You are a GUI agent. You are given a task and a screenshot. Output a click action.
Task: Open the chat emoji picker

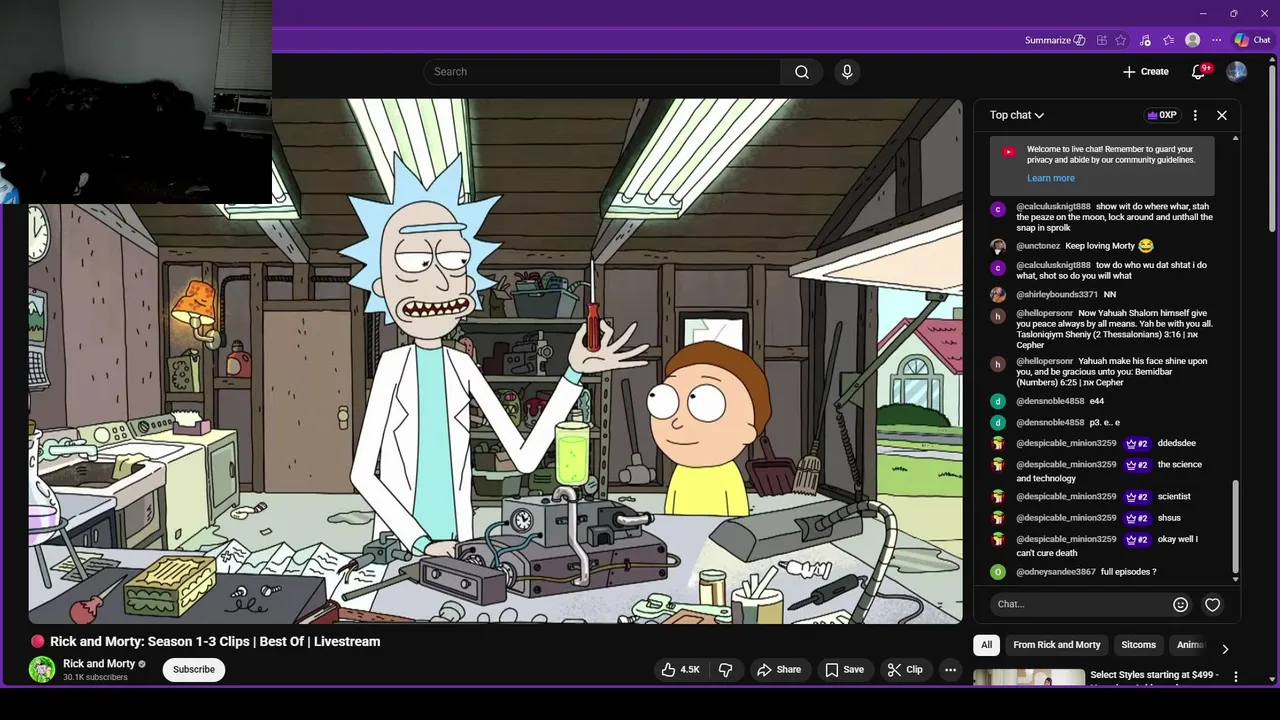[1181, 604]
